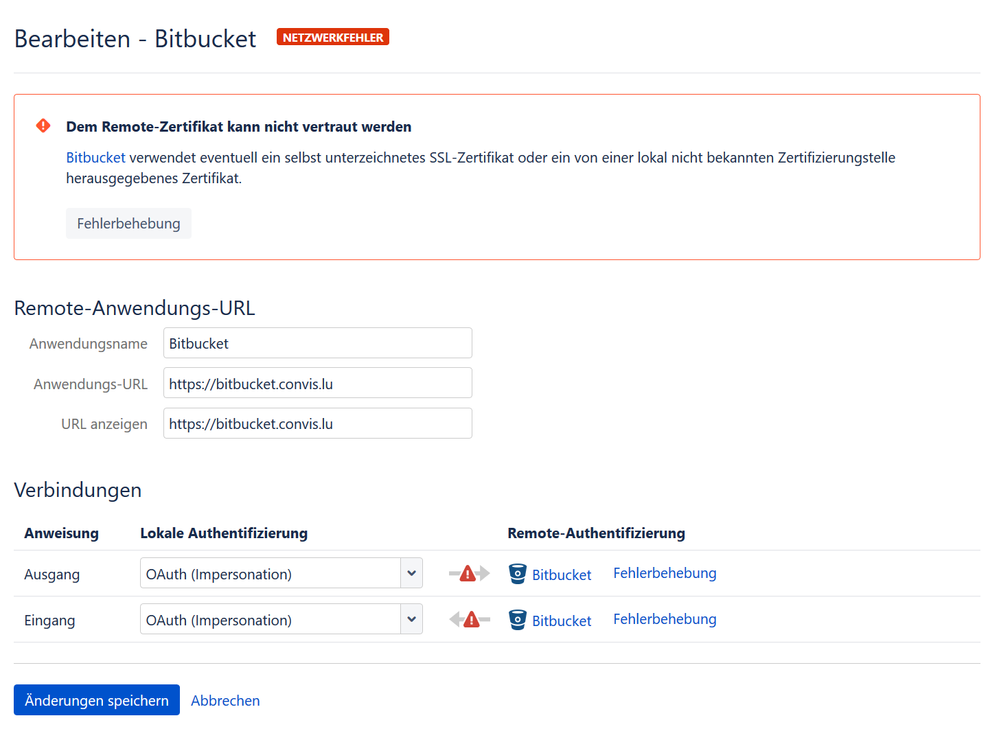This screenshot has width=999, height=733.
Task: Click the 'Verbindungen' section heading
Action: click(78, 490)
